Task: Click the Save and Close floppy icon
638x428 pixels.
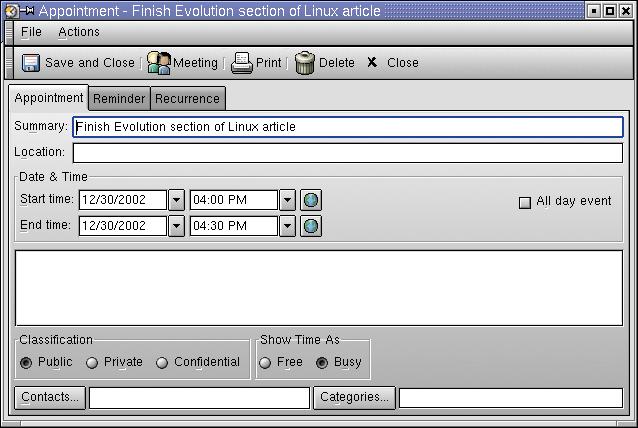Action: coord(31,63)
